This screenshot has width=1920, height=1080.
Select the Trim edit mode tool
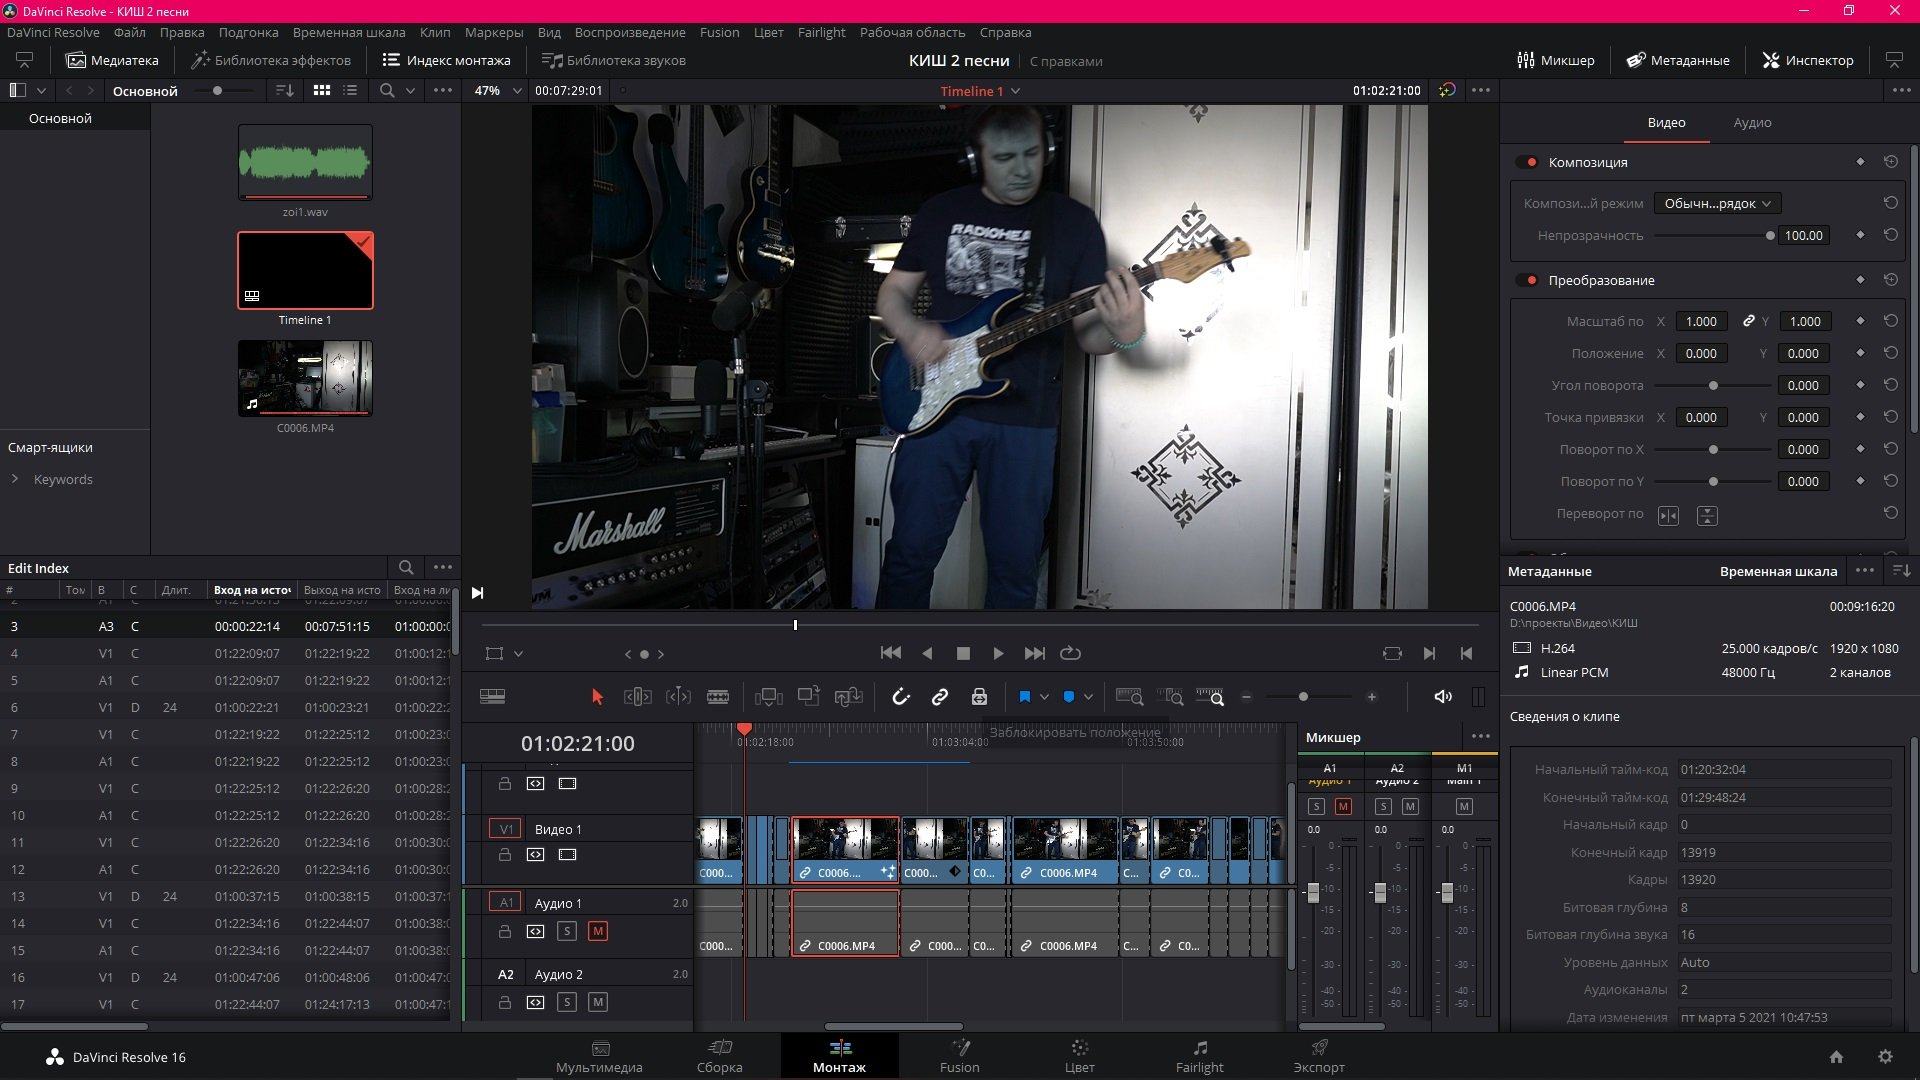(x=637, y=697)
